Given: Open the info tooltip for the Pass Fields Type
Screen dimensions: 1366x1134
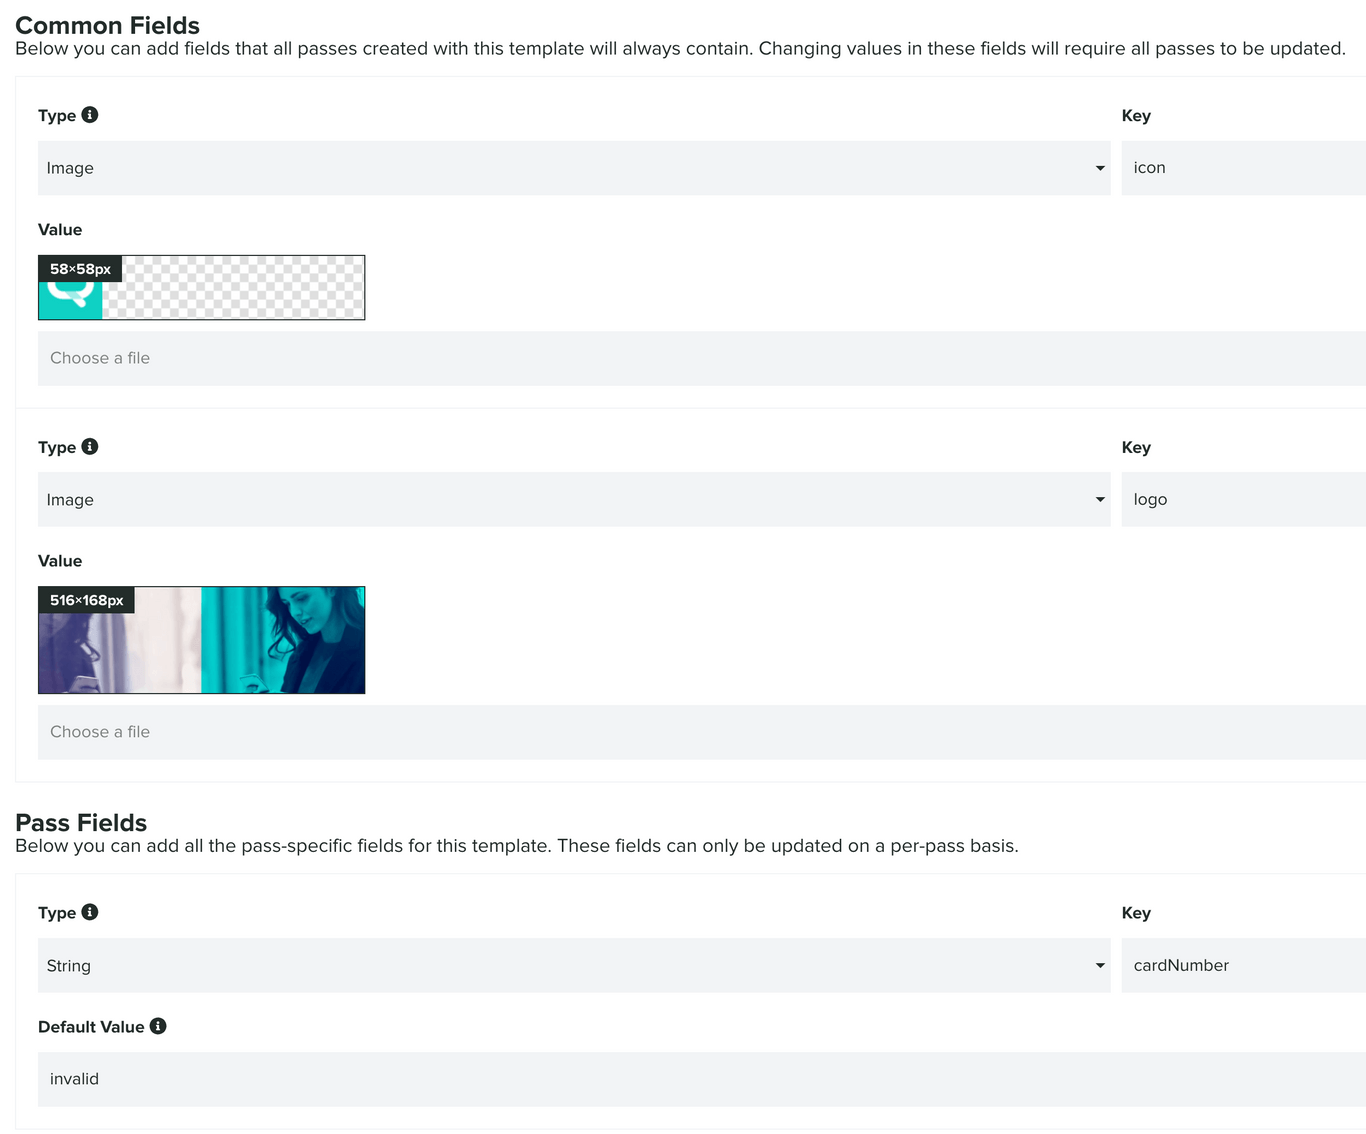Looking at the screenshot, I should [90, 912].
